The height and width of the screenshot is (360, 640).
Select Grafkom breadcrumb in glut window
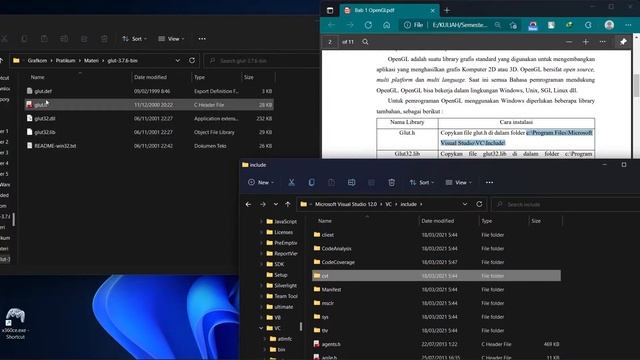pos(37,60)
